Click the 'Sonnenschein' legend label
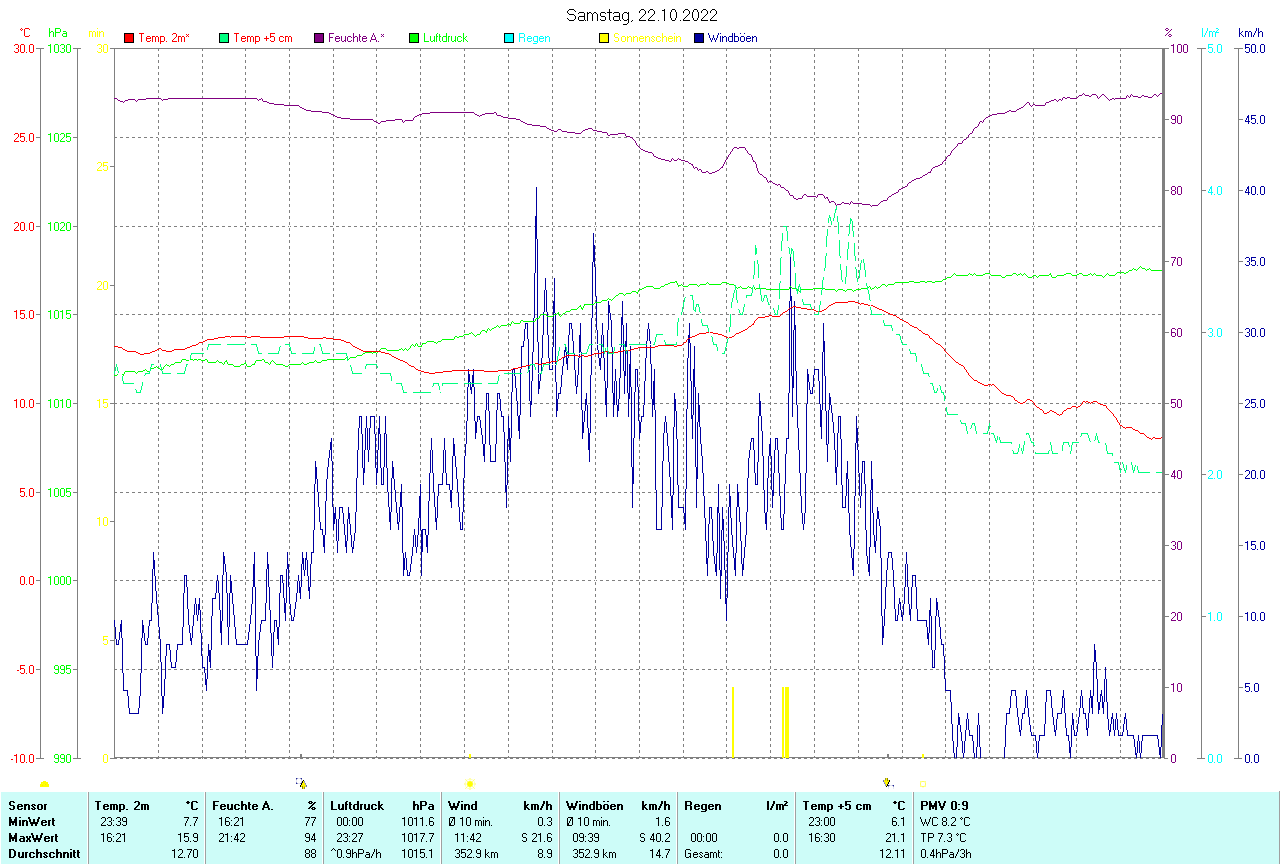The width and height of the screenshot is (1280, 864). pos(647,38)
